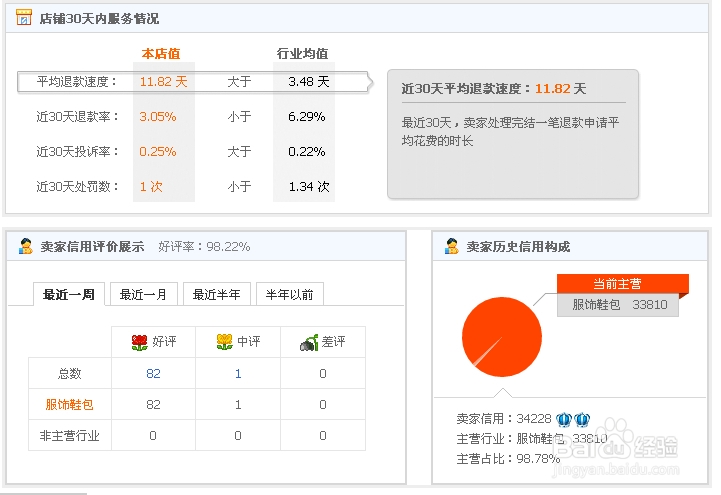
Task: Click the orange pie chart segment
Action: coord(502,337)
